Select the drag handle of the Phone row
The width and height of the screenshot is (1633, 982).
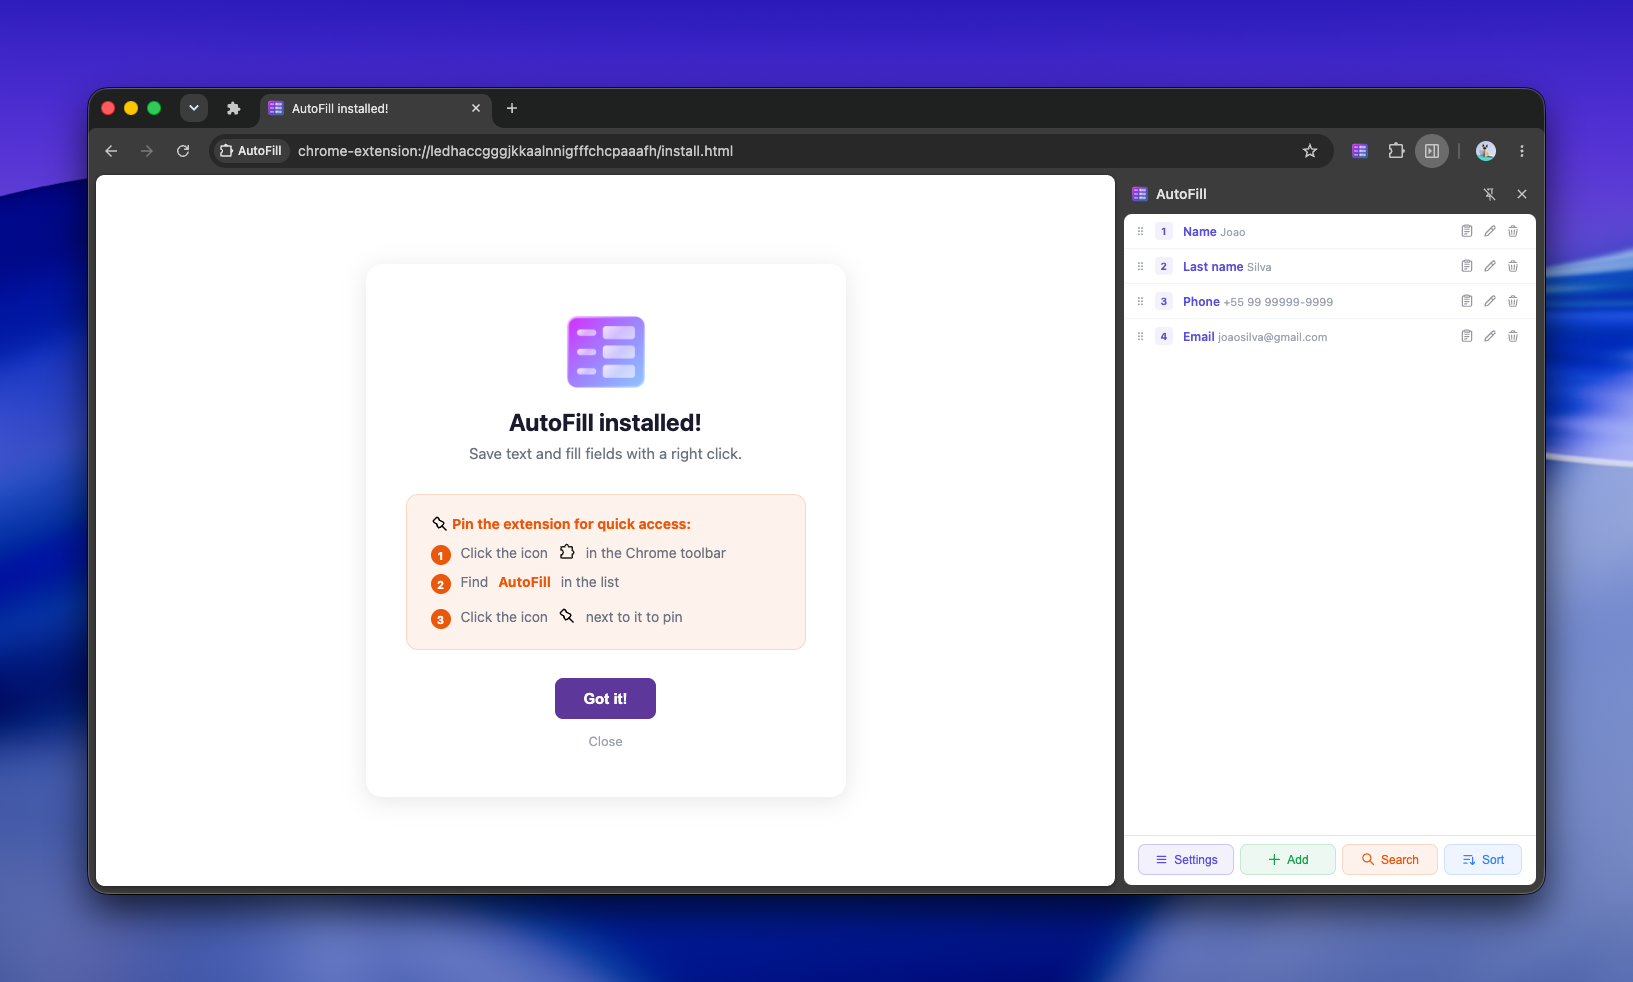[1140, 301]
